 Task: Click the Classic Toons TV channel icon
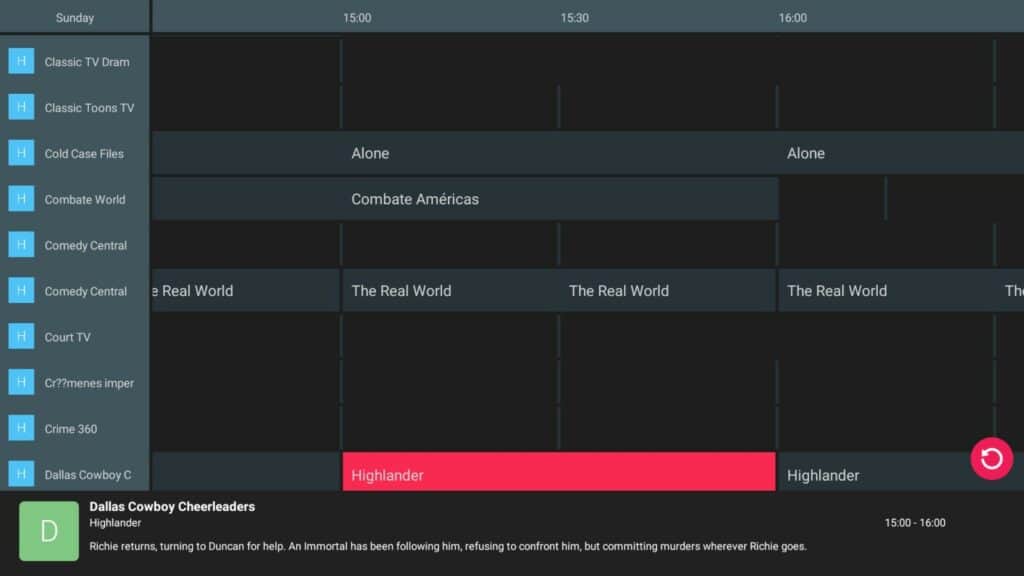[21, 107]
